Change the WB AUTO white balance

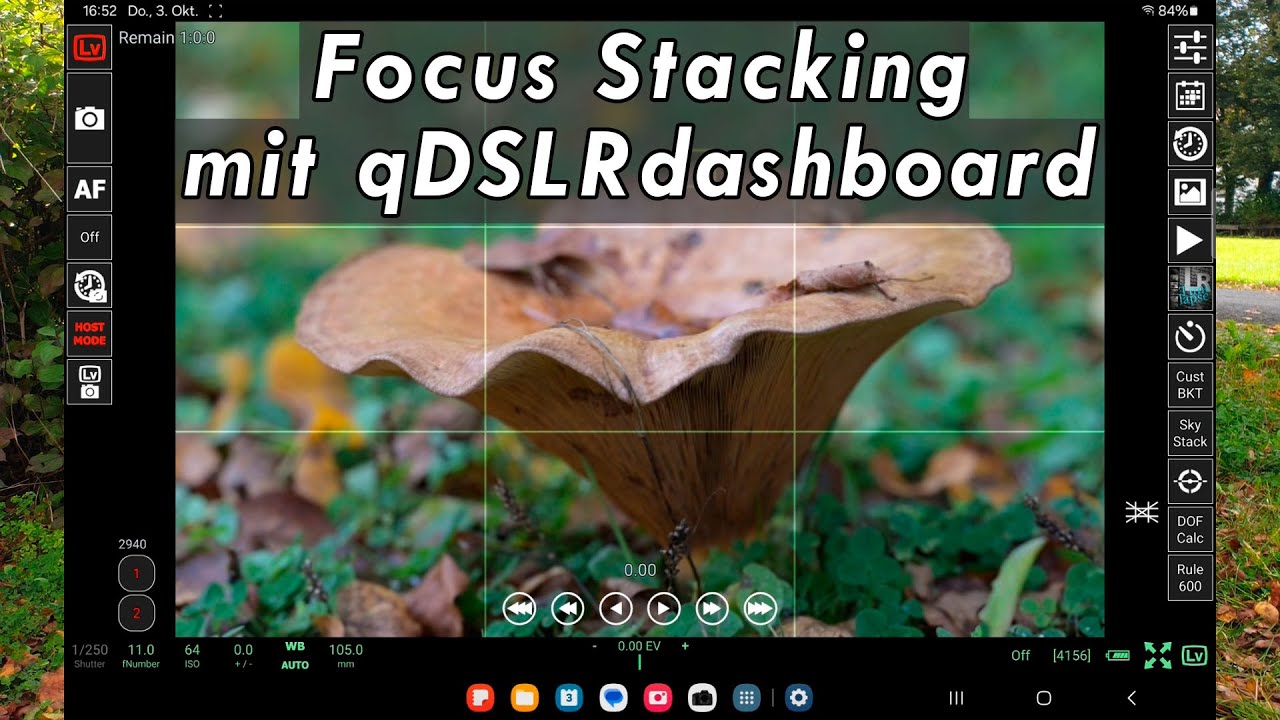[295, 656]
